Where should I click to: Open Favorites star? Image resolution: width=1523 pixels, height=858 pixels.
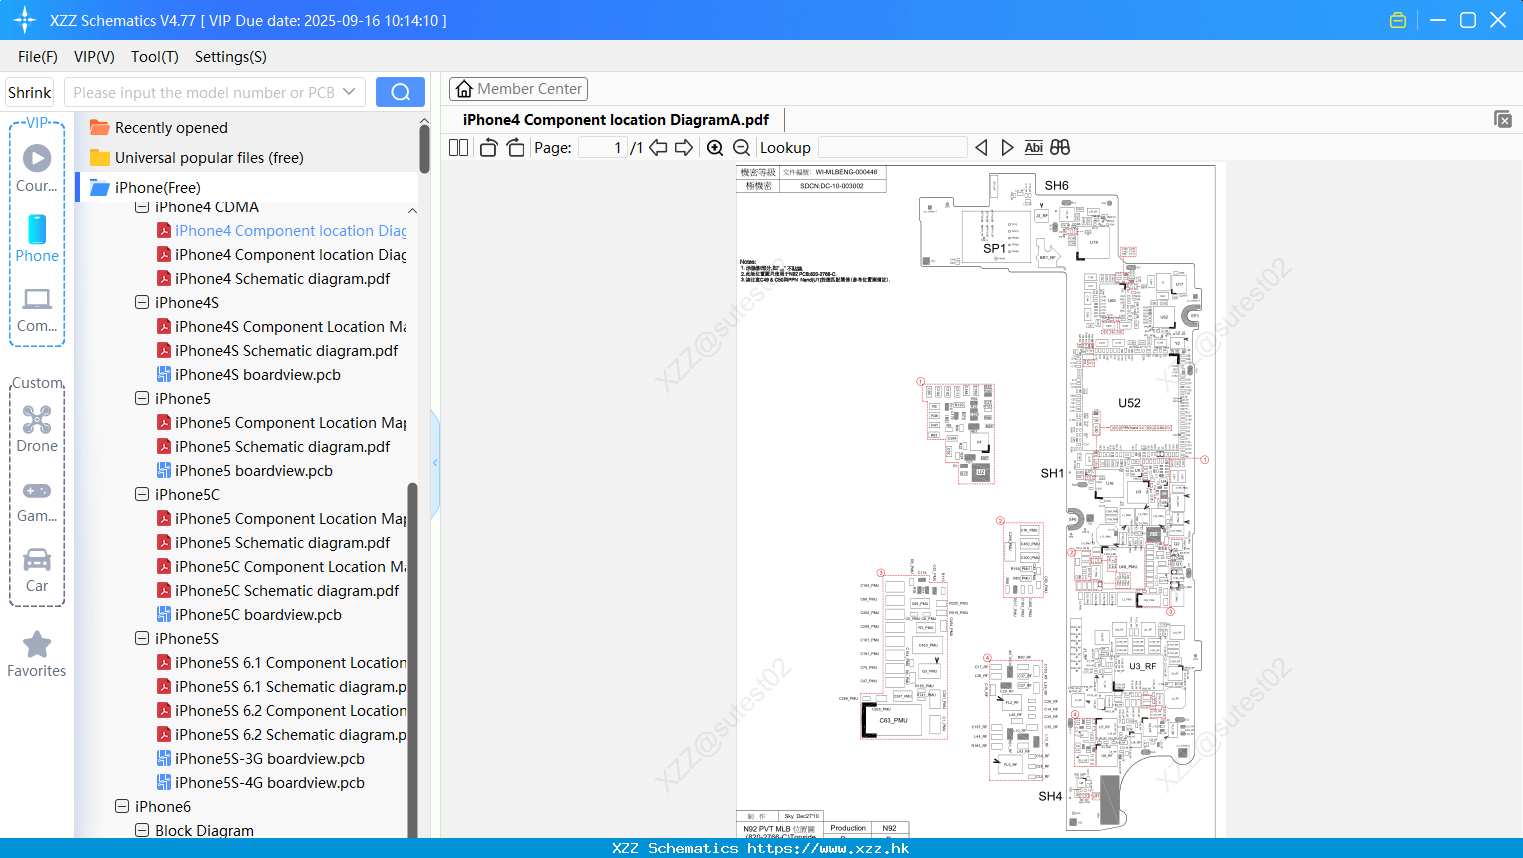coord(37,655)
